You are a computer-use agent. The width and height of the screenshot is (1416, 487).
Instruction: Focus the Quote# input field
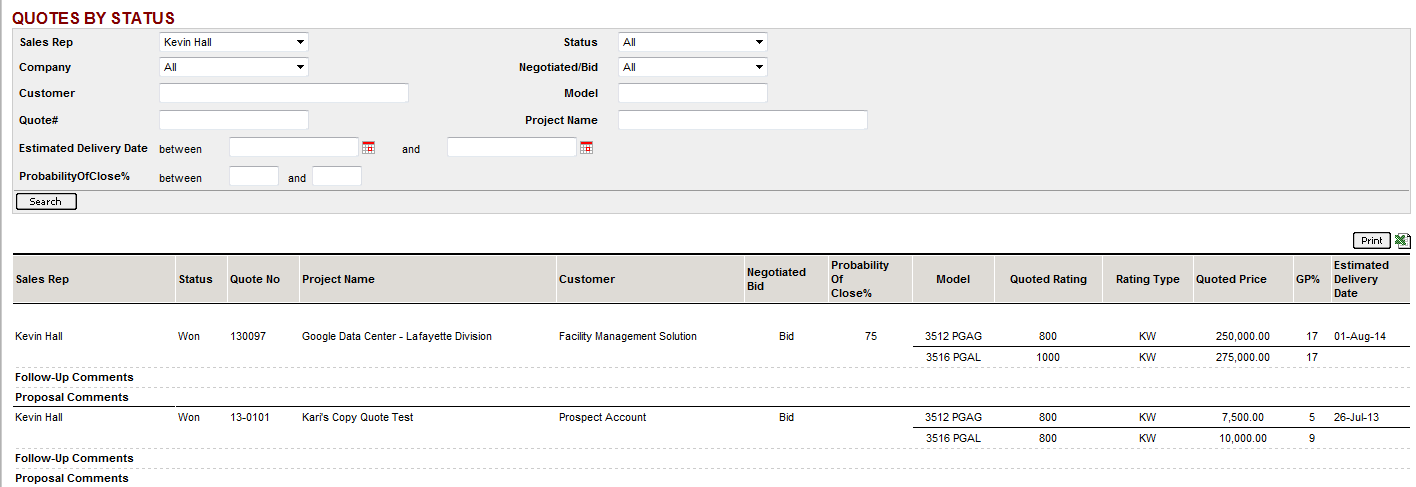point(234,120)
